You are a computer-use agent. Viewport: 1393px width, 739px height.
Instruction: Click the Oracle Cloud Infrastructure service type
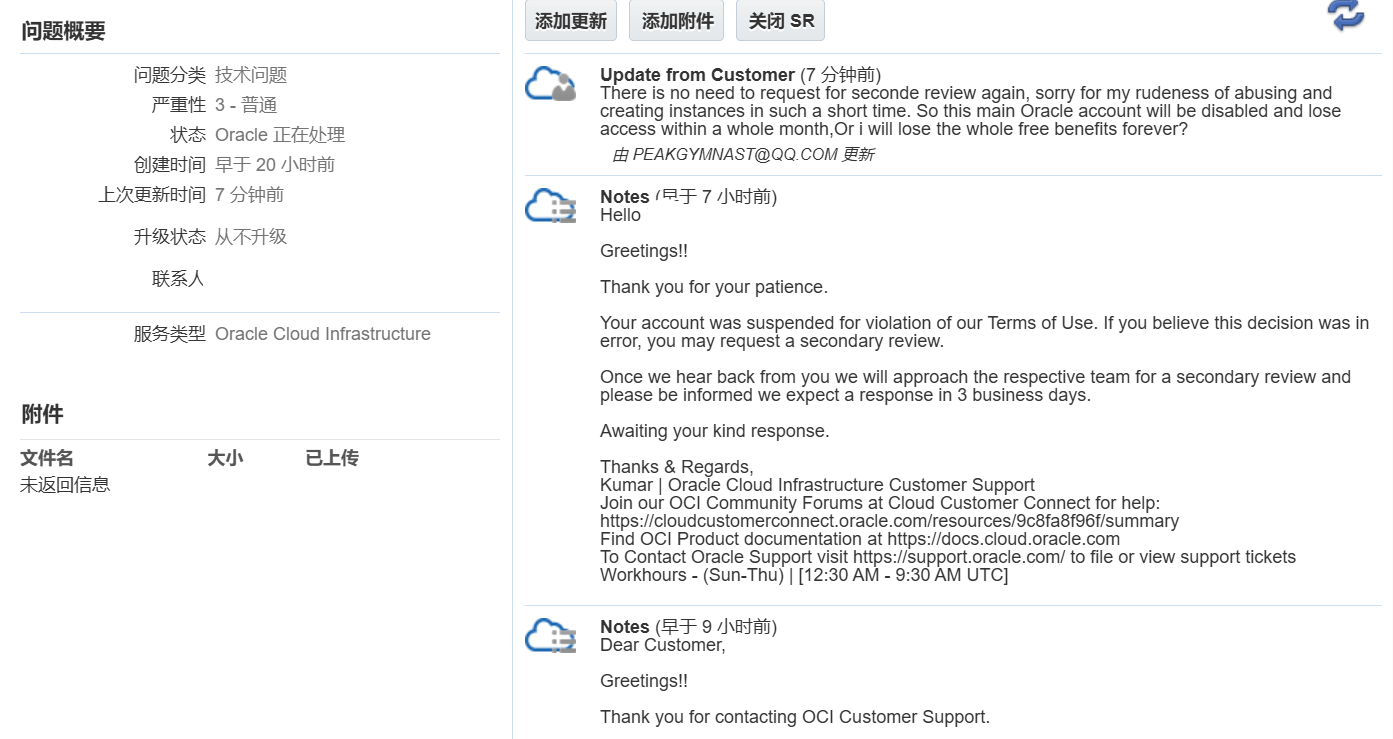pos(323,334)
